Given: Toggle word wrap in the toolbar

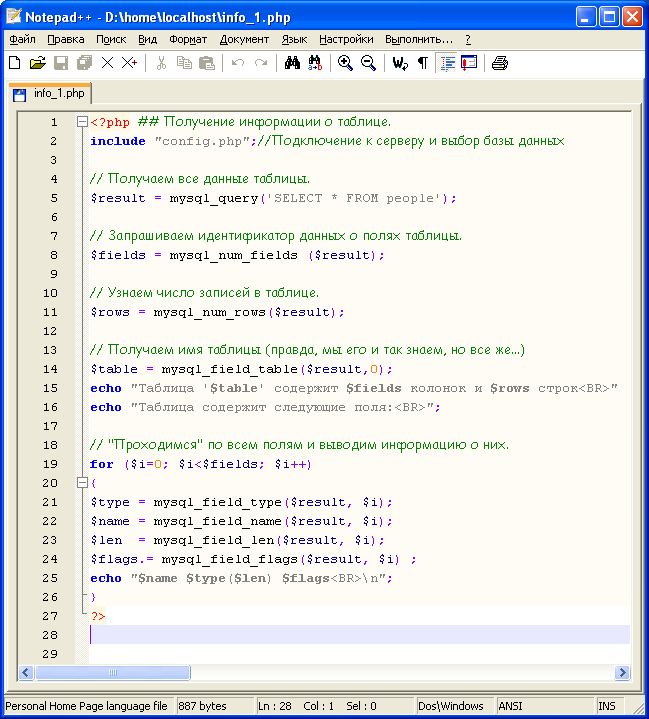Looking at the screenshot, I should point(399,63).
